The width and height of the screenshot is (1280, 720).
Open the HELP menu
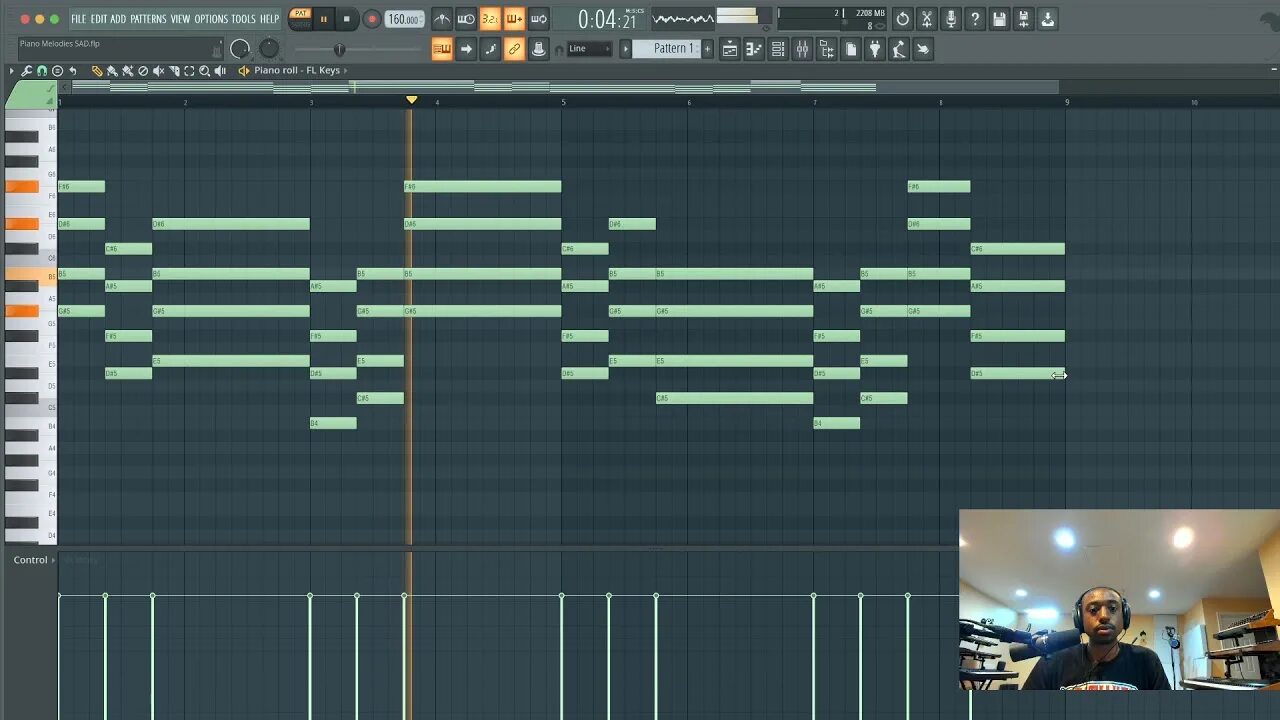(x=269, y=19)
